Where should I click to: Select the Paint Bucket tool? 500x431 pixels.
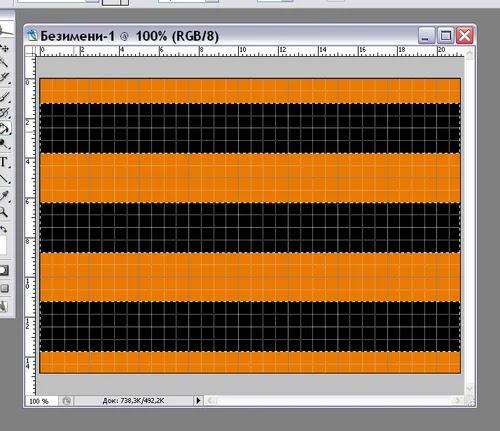pos(5,129)
